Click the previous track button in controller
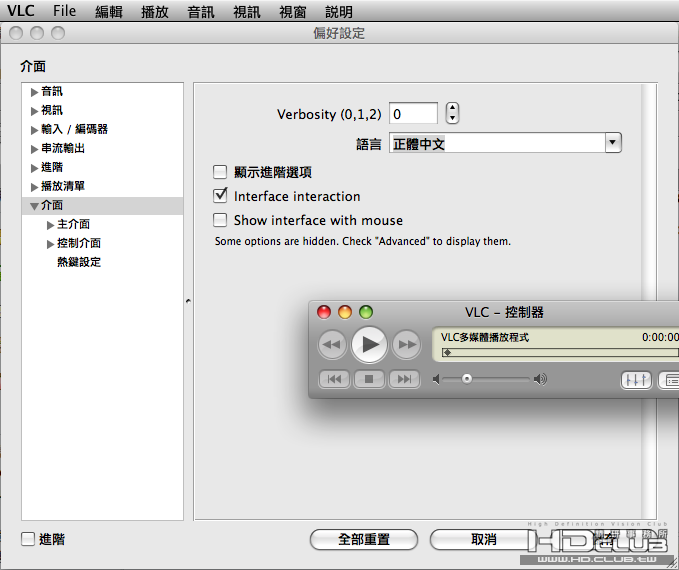679x570 pixels. coord(334,379)
